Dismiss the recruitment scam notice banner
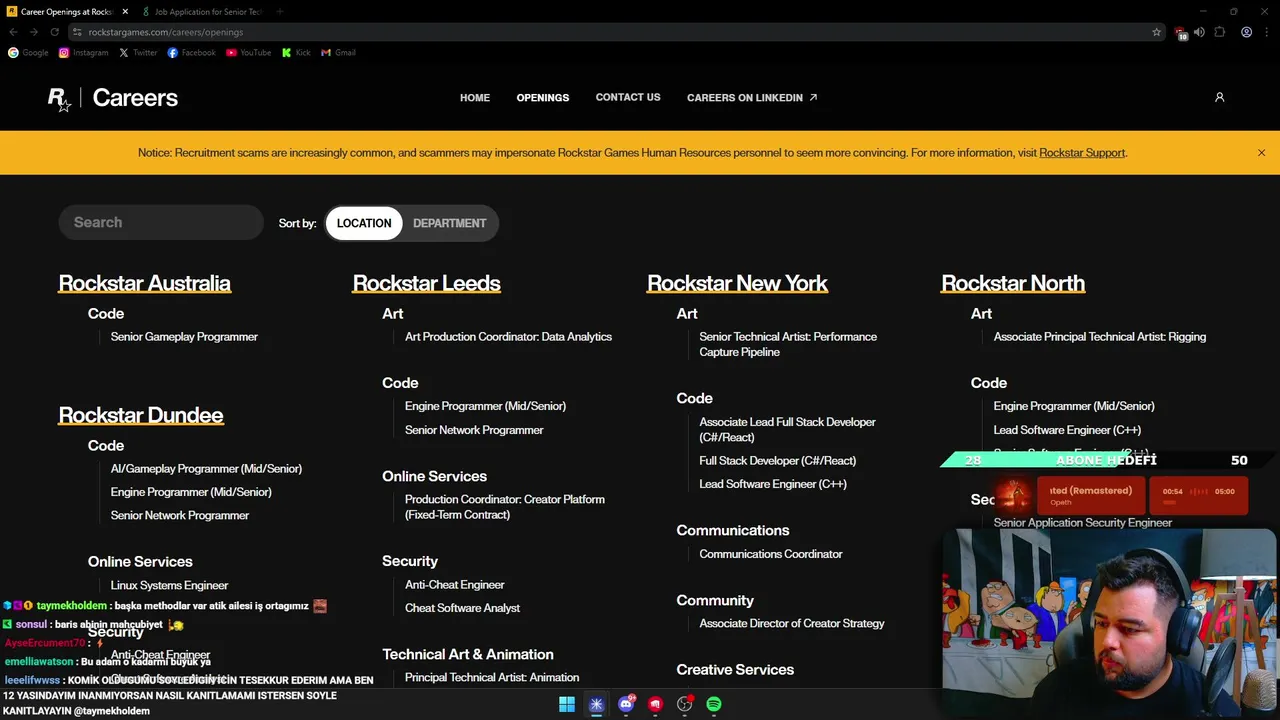 click(1261, 153)
